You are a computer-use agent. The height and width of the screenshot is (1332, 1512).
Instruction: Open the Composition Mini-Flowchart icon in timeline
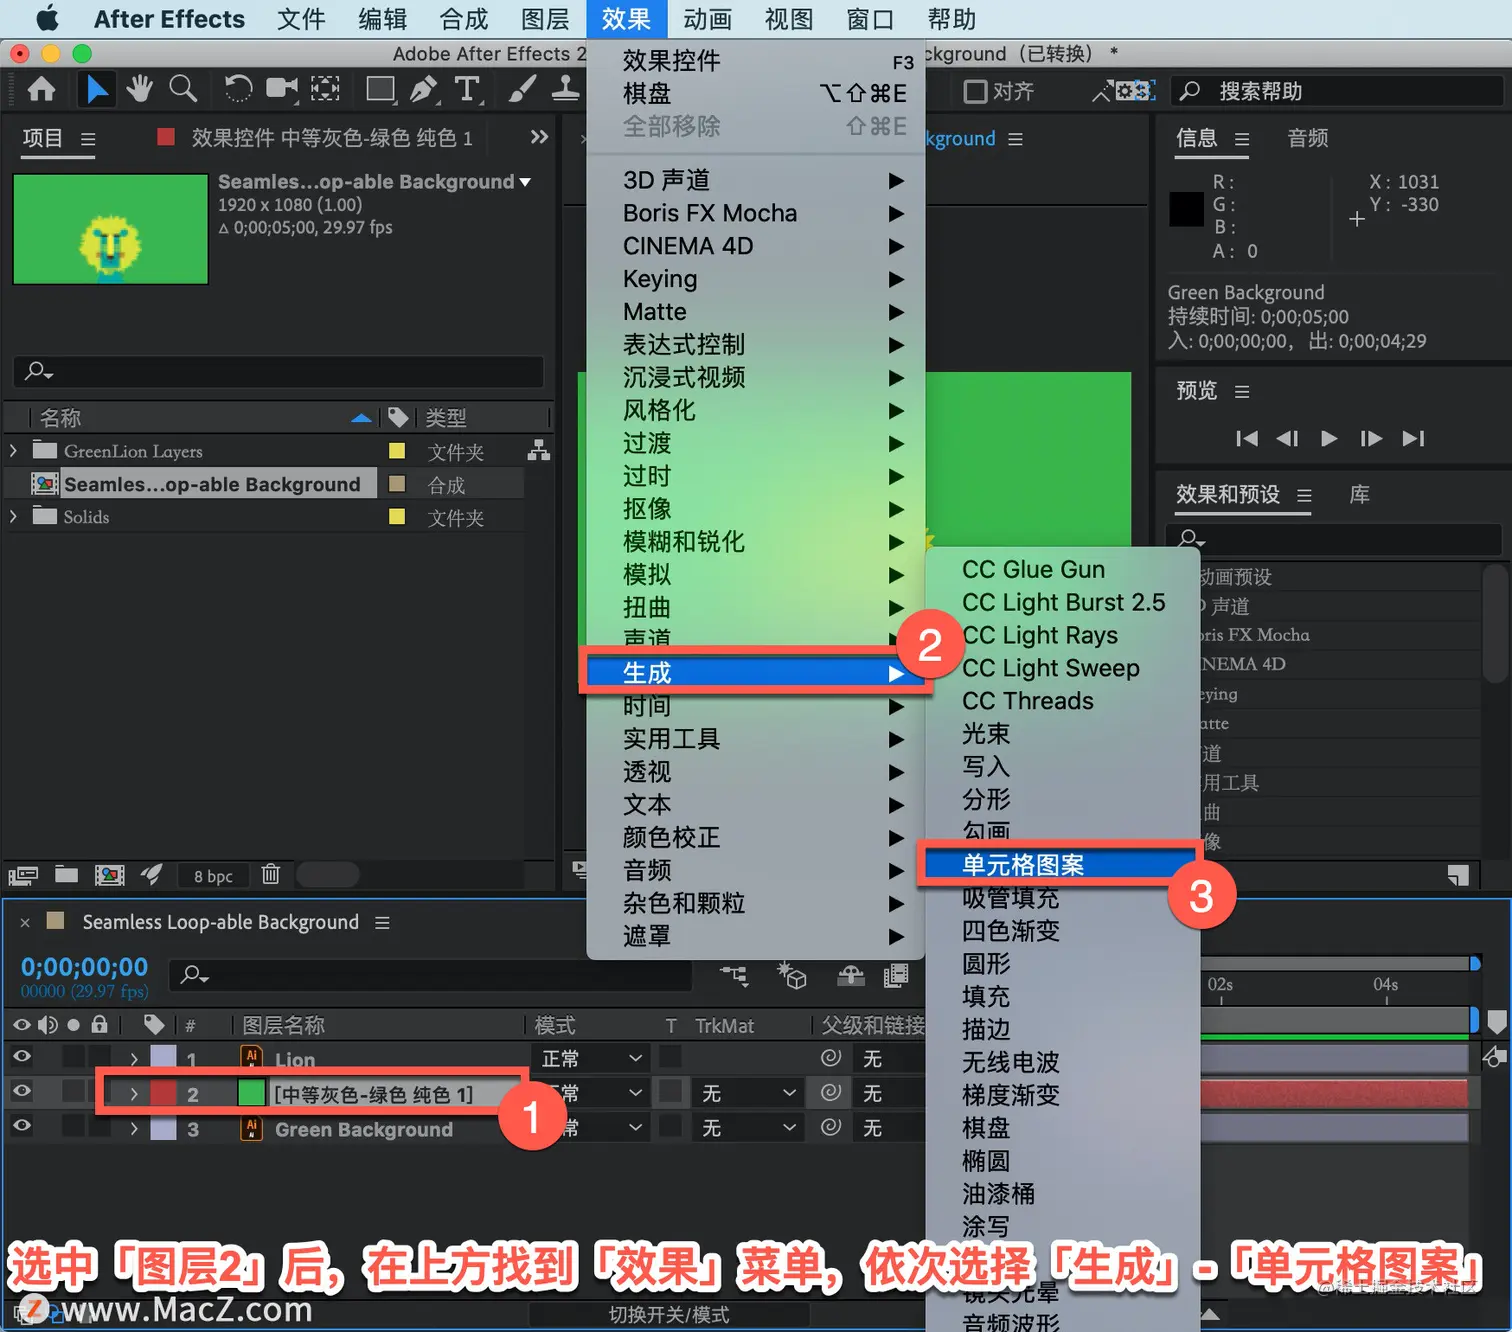734,976
